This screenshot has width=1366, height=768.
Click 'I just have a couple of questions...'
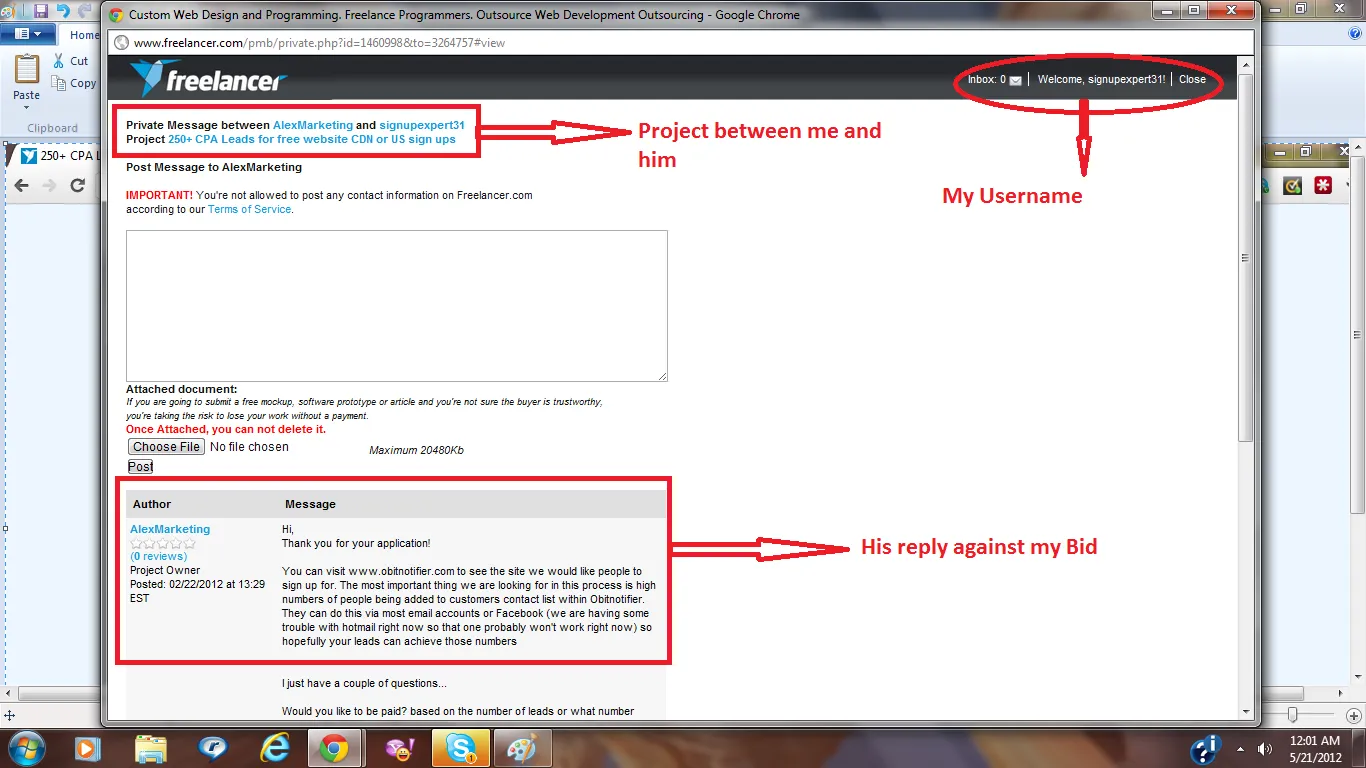364,684
